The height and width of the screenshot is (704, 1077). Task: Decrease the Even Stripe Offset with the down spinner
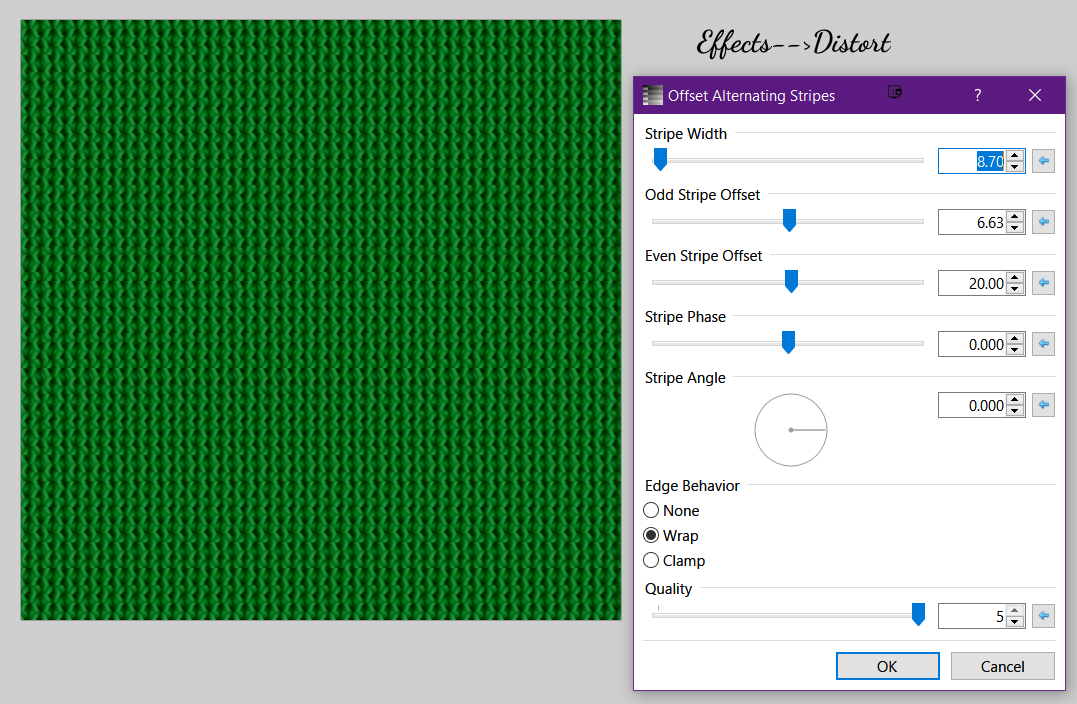pos(1015,288)
